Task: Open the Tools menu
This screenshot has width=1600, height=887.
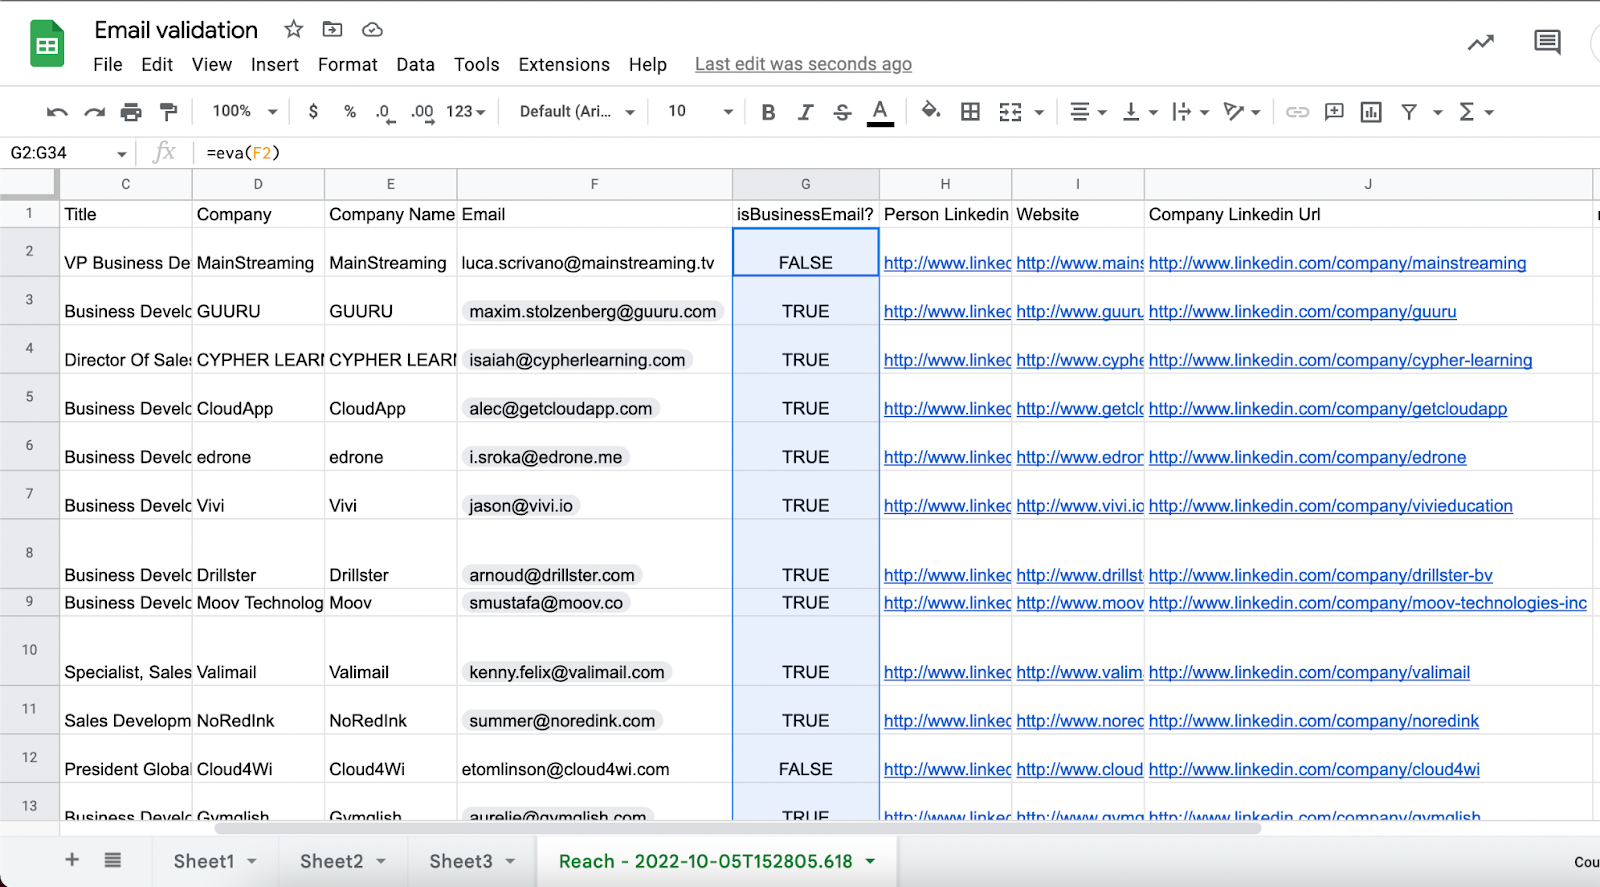Action: point(476,65)
